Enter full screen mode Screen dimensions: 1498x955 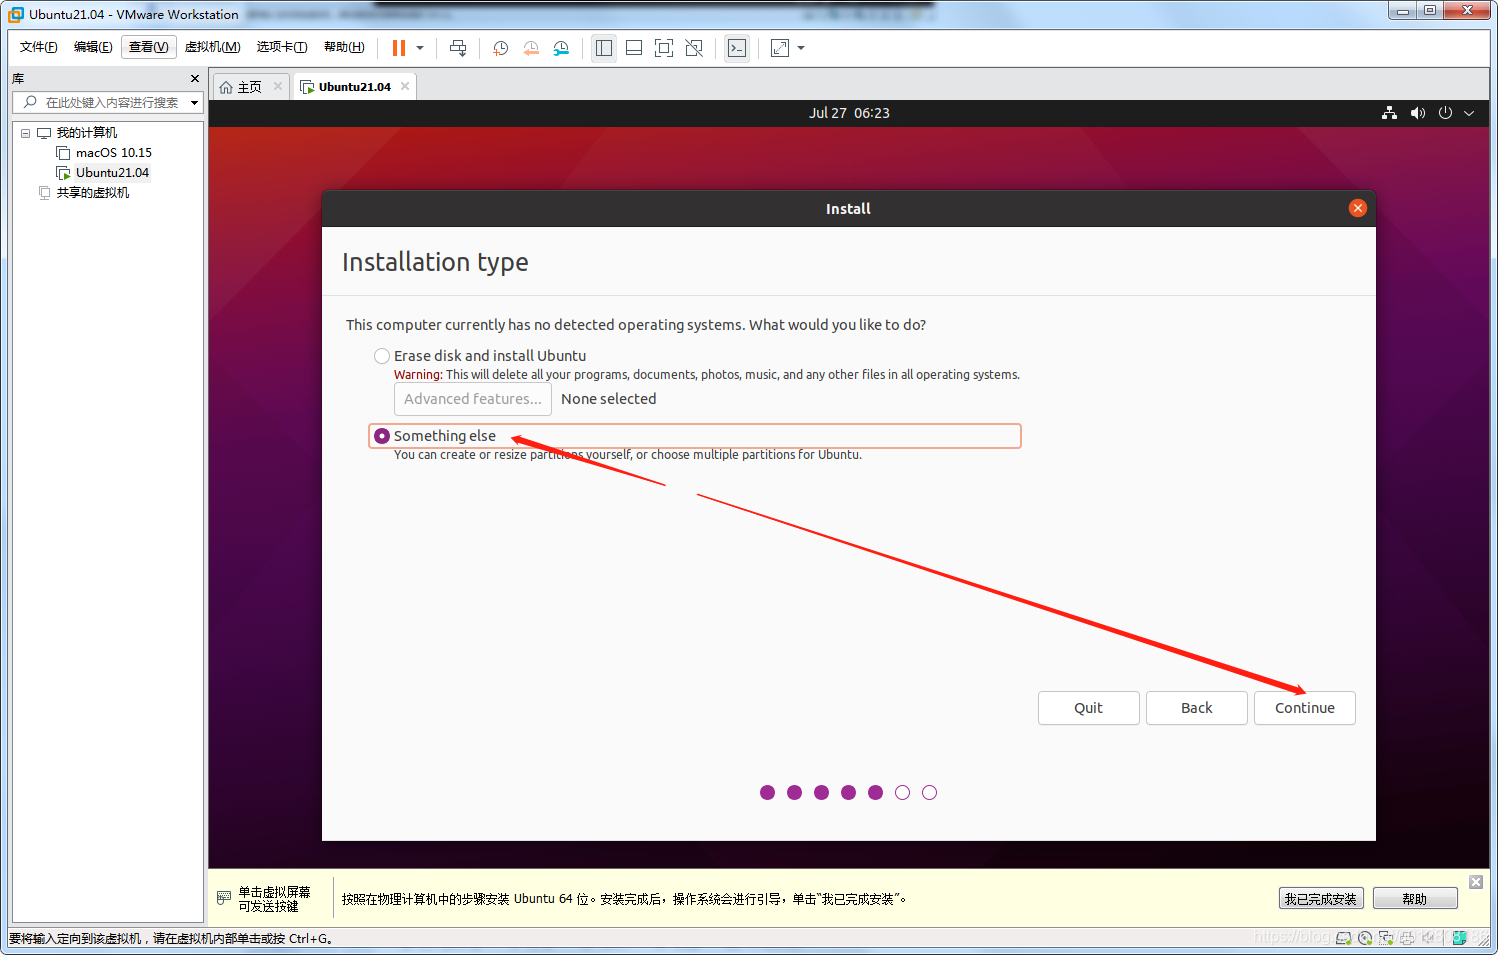point(664,48)
